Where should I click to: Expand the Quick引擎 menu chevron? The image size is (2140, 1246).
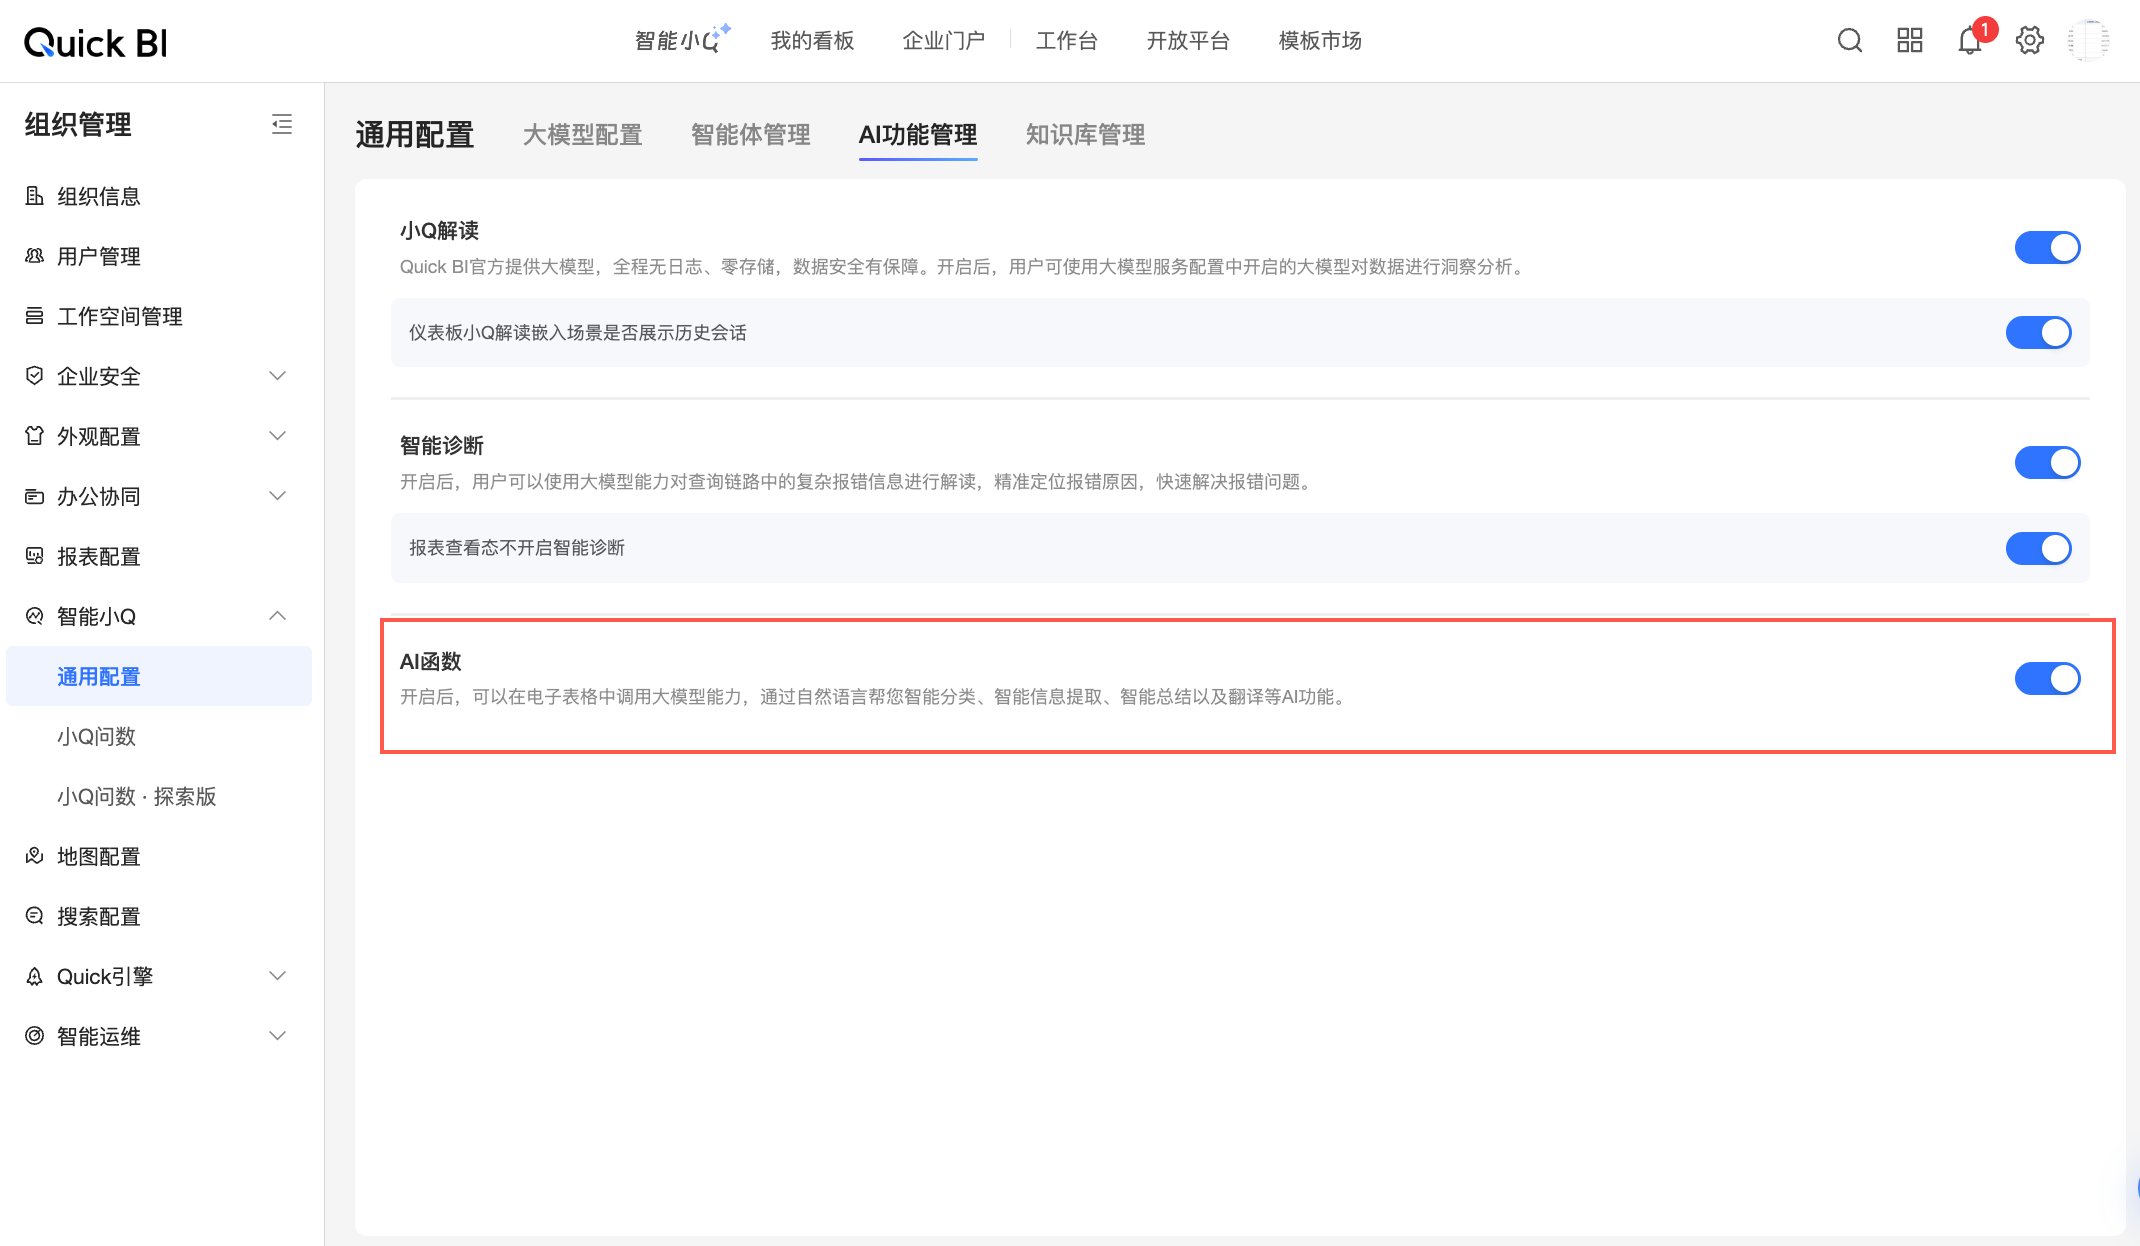point(278,976)
